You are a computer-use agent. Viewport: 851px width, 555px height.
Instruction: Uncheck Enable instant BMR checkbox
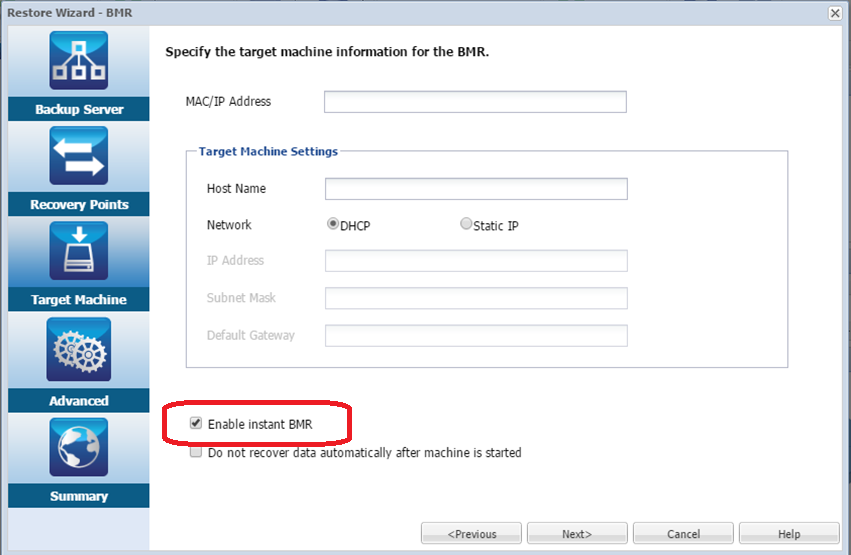point(196,424)
